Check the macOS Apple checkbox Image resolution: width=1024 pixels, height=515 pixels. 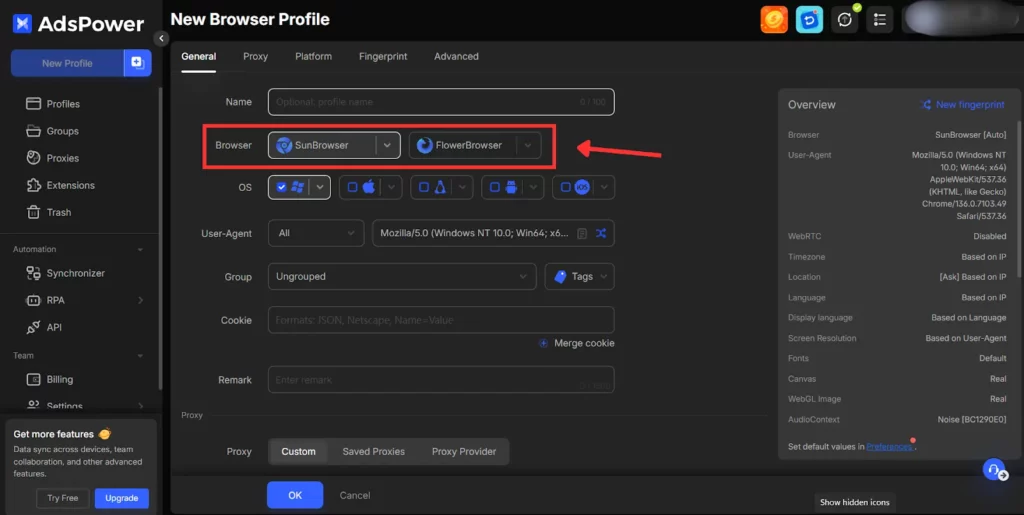click(x=350, y=187)
